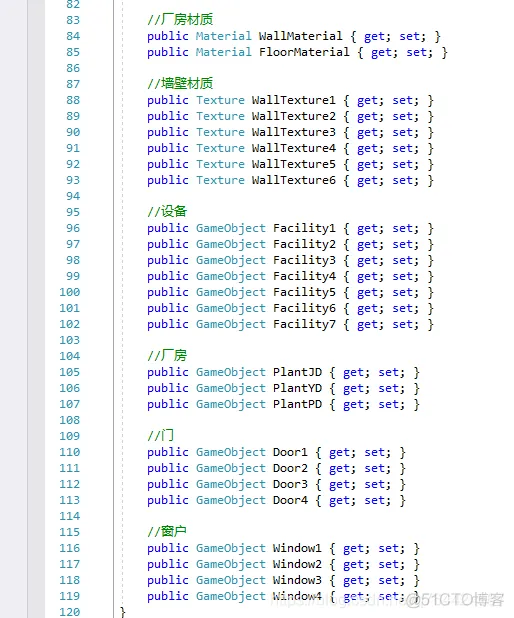Click Window2 identifier
Image resolution: width=514 pixels, height=618 pixels.
click(x=297, y=564)
